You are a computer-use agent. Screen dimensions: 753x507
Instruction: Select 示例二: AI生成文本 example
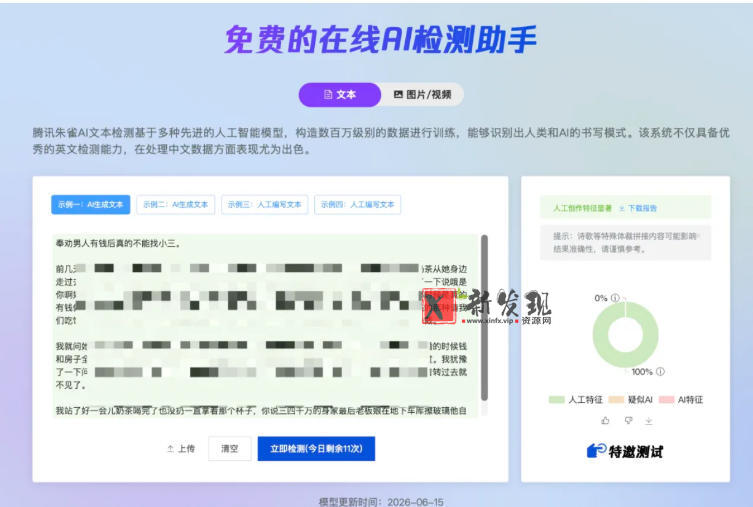pos(176,205)
